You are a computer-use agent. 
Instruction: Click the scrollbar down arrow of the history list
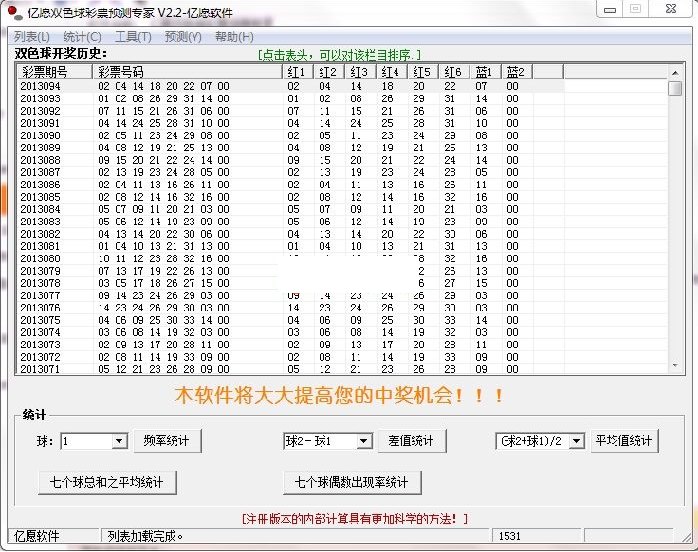coord(675,367)
